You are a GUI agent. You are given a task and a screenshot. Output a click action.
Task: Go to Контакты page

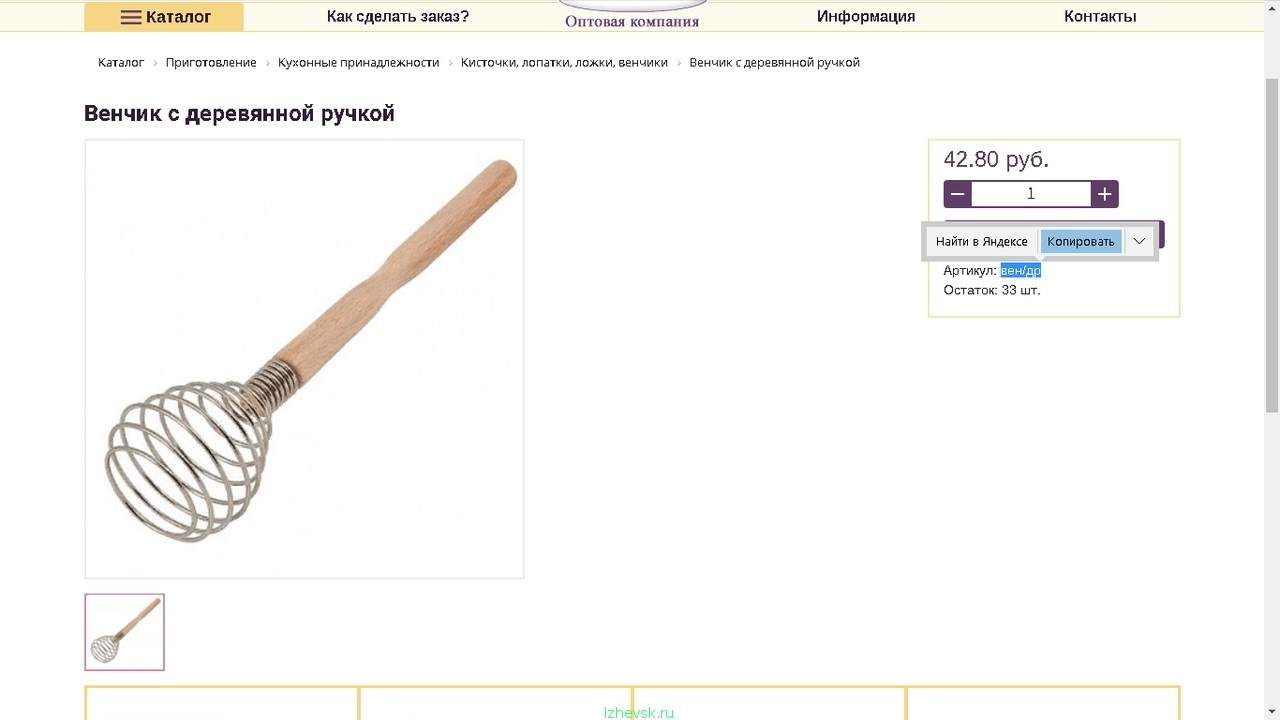[1100, 16]
